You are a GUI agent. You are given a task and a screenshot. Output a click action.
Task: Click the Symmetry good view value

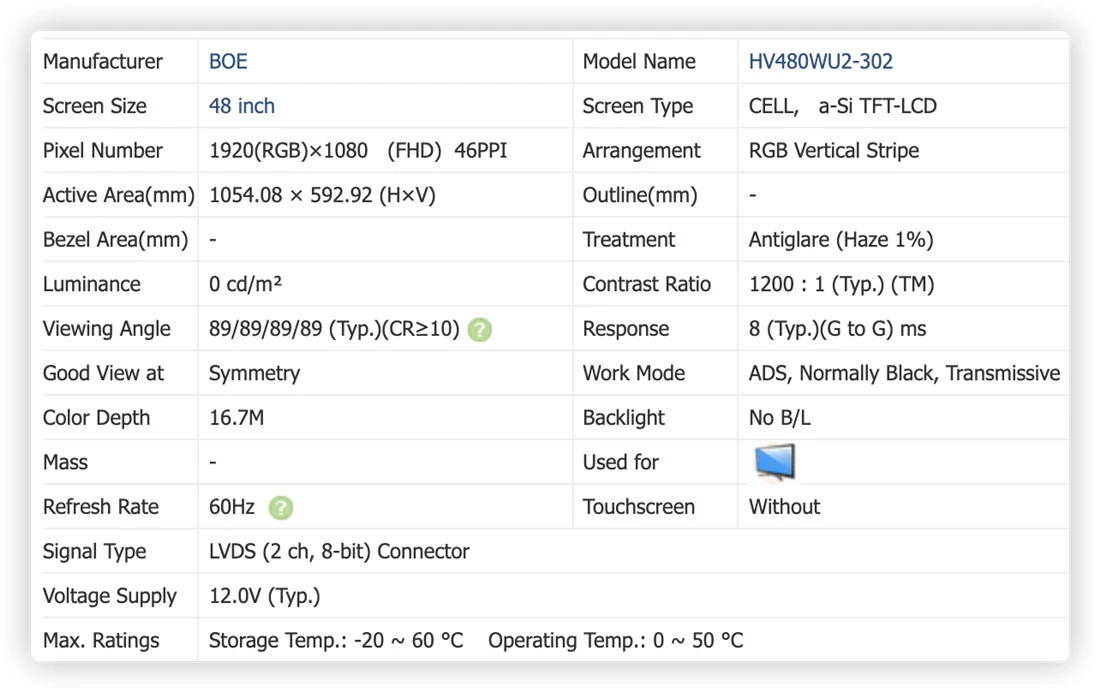coord(254,373)
